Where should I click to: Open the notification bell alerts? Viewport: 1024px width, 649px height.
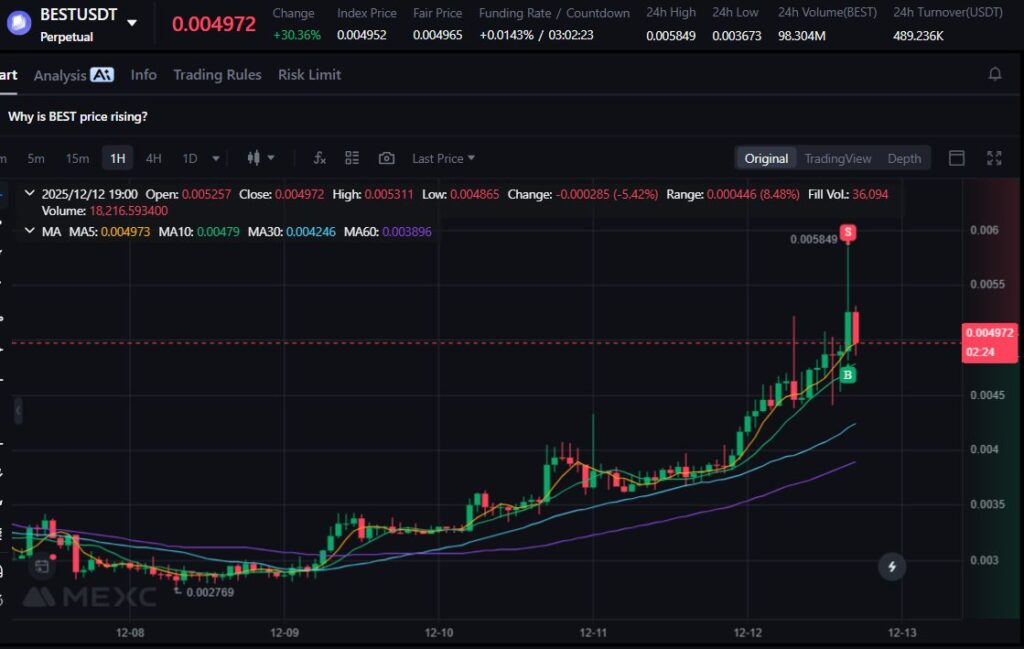pyautogui.click(x=994, y=74)
